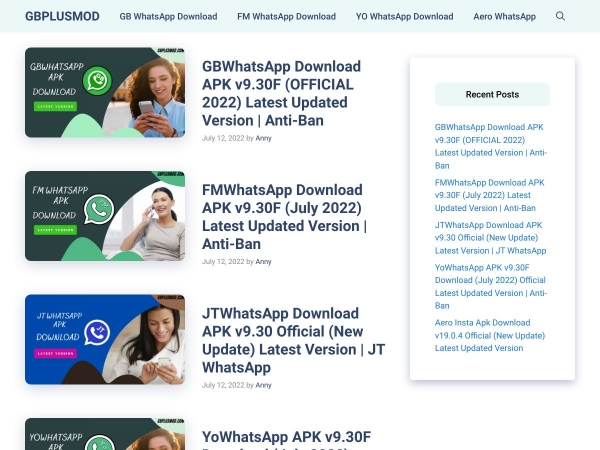Screen dimensions: 600x450
Task: Open FMWhatsApp Download APK v9.30F post title
Action: click(284, 217)
